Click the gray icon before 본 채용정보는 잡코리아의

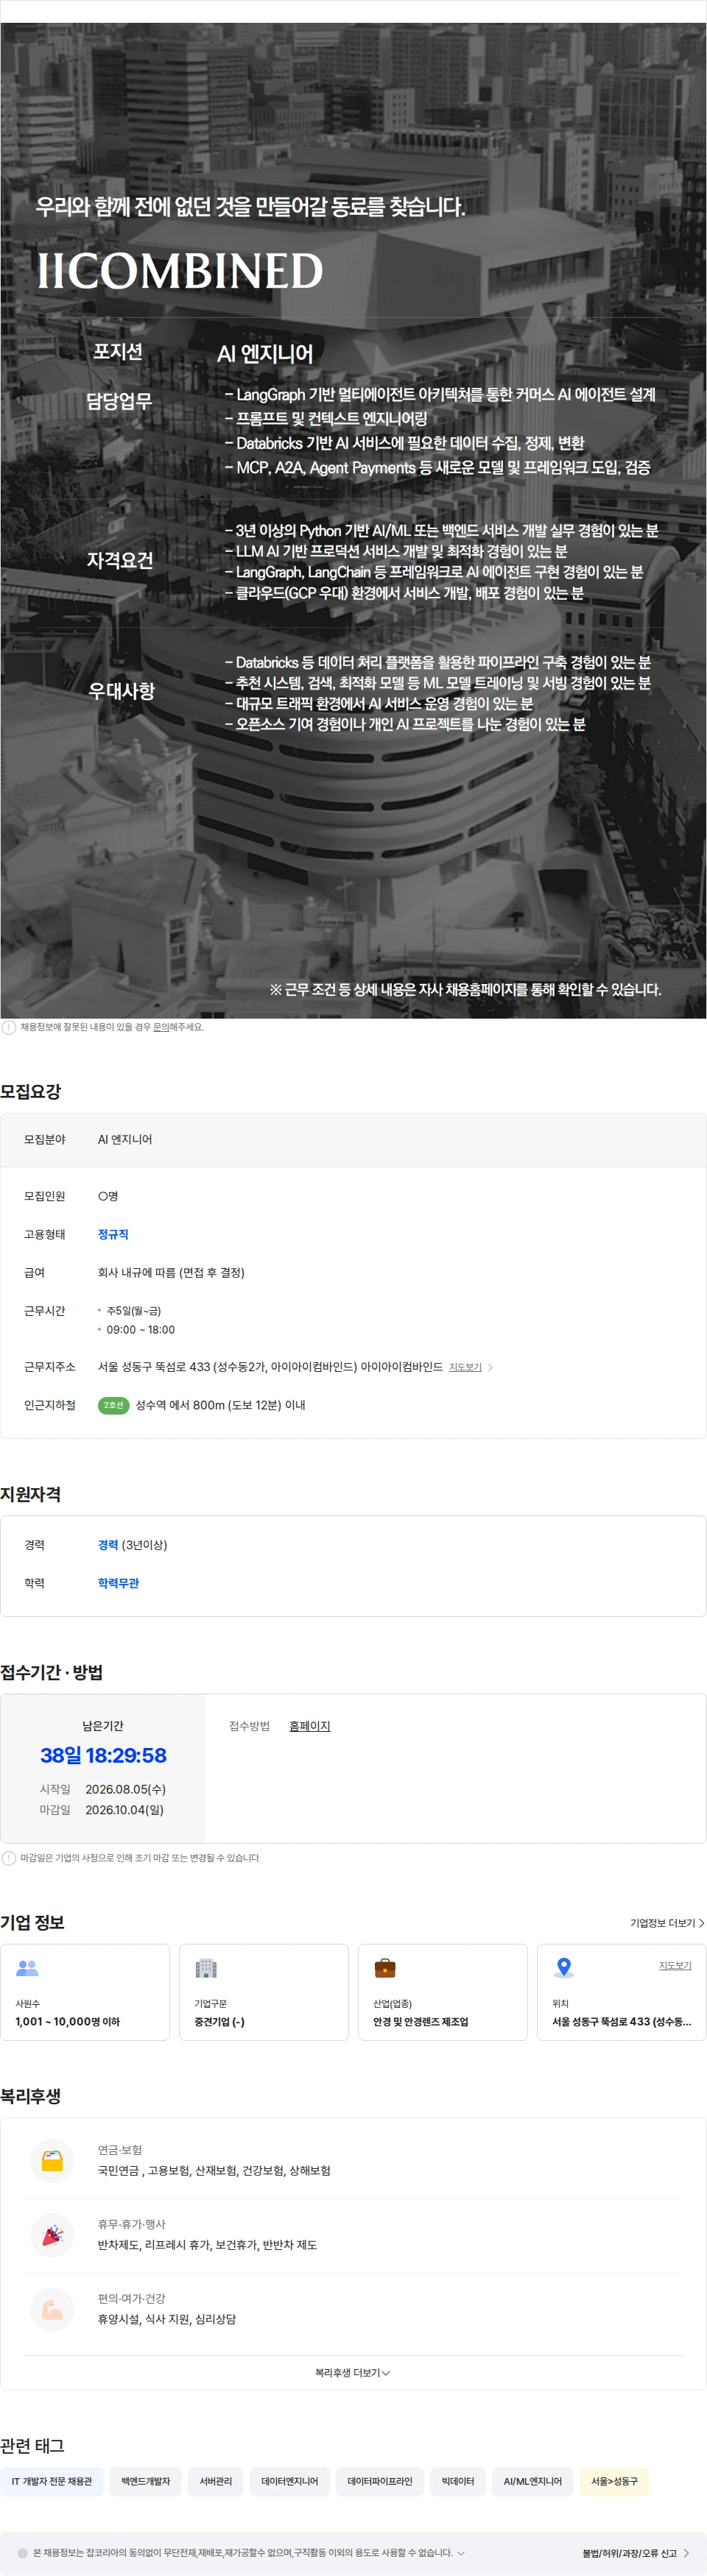click(23, 2553)
